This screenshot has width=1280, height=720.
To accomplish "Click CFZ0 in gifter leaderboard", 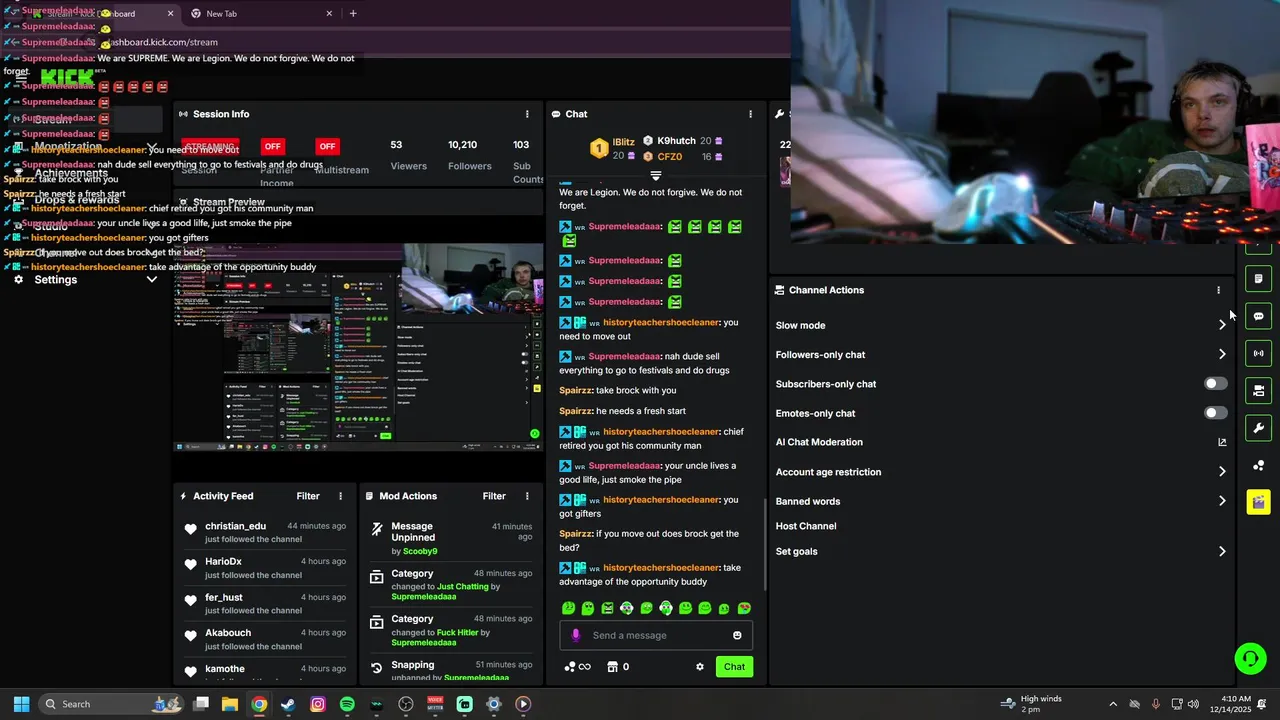I will [670, 156].
